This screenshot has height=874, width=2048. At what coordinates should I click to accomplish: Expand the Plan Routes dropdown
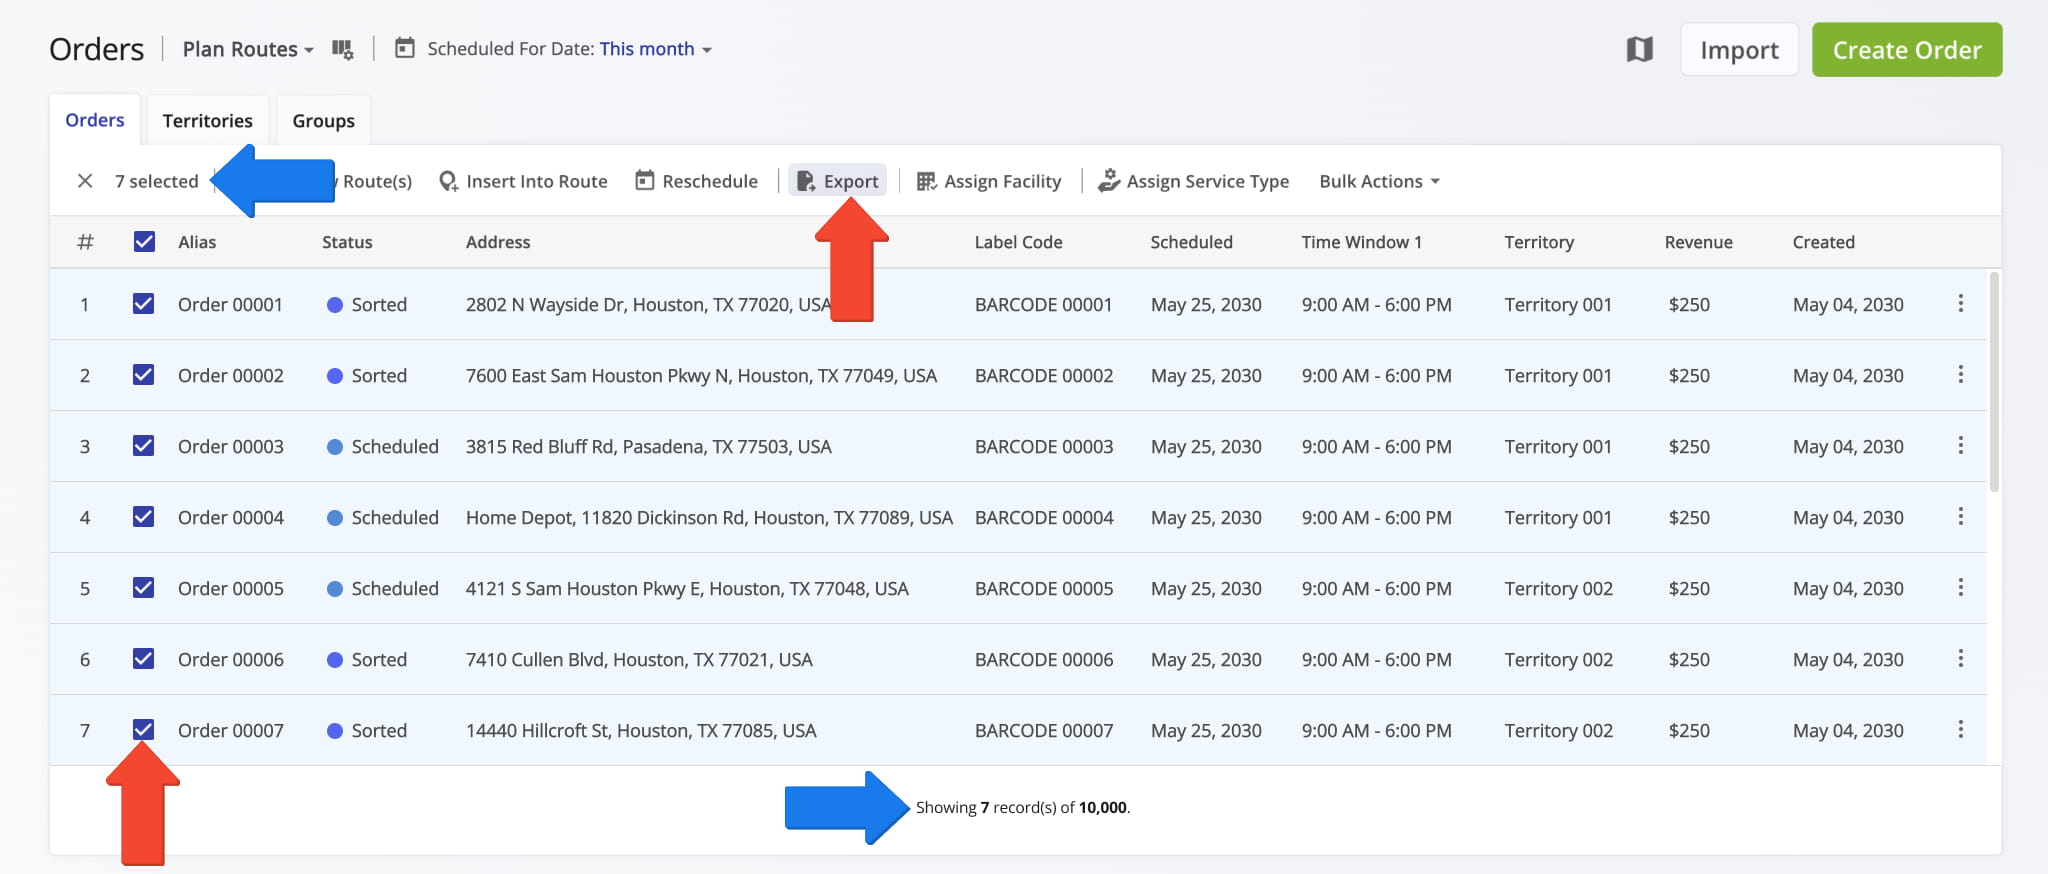click(248, 49)
